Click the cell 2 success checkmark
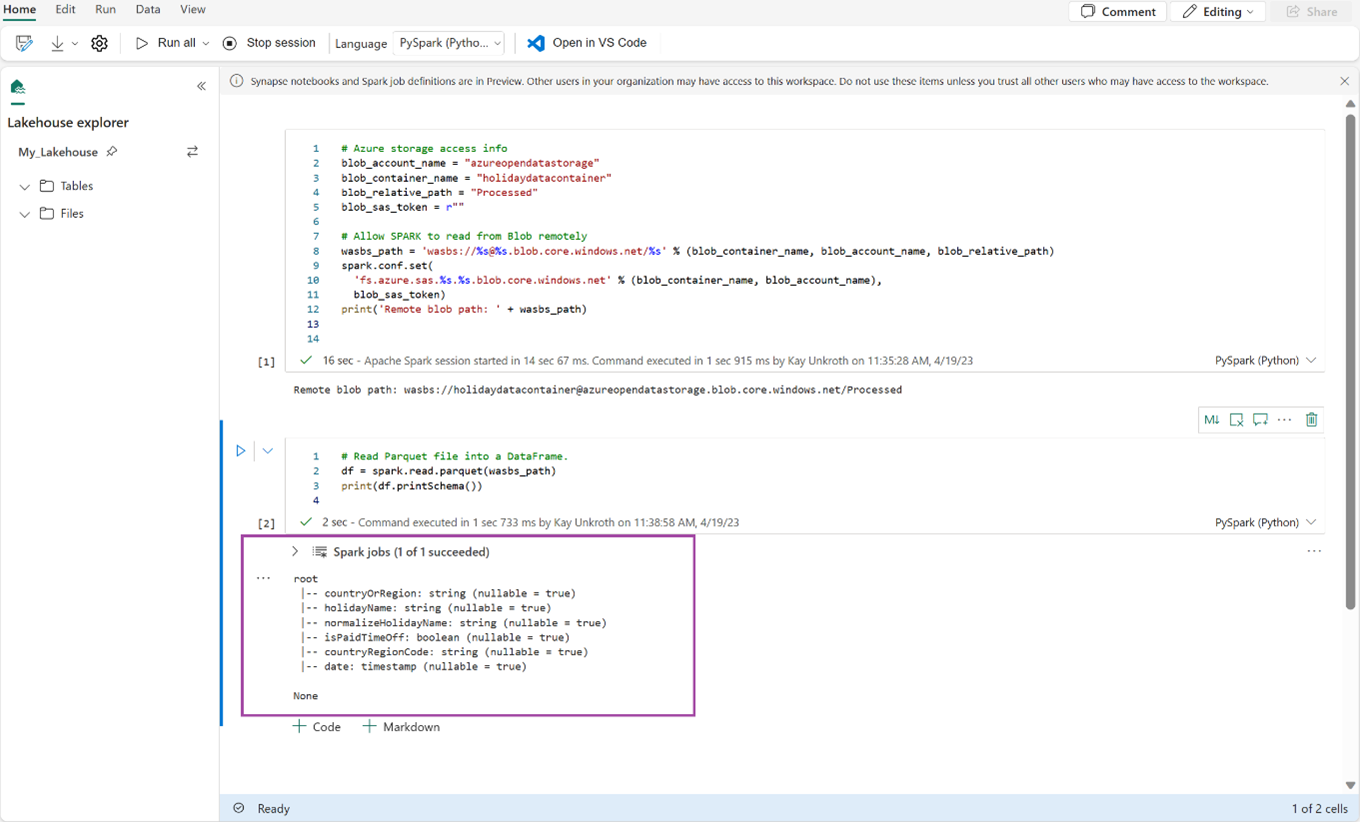 click(x=306, y=522)
